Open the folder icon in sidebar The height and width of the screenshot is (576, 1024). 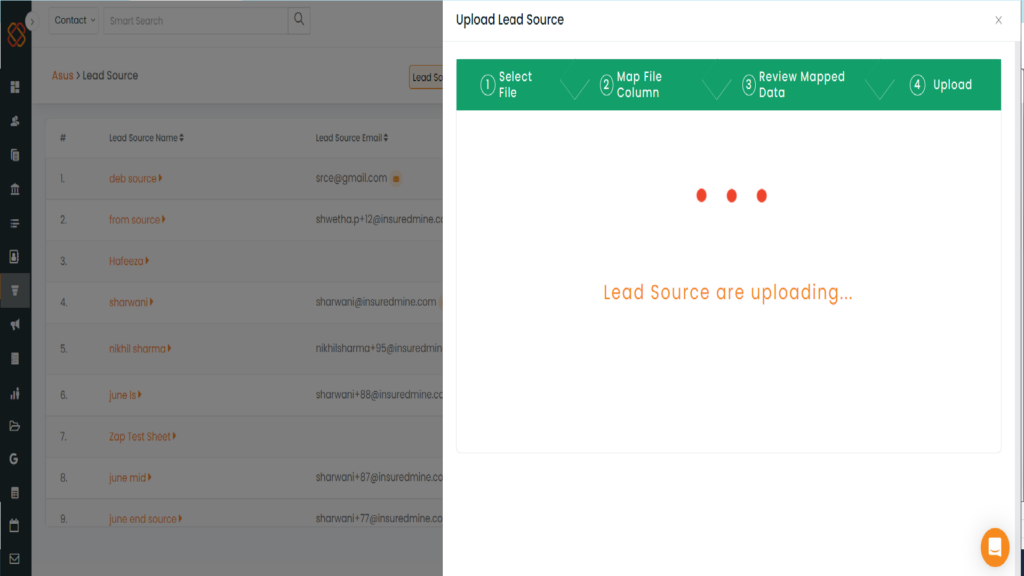coord(15,426)
